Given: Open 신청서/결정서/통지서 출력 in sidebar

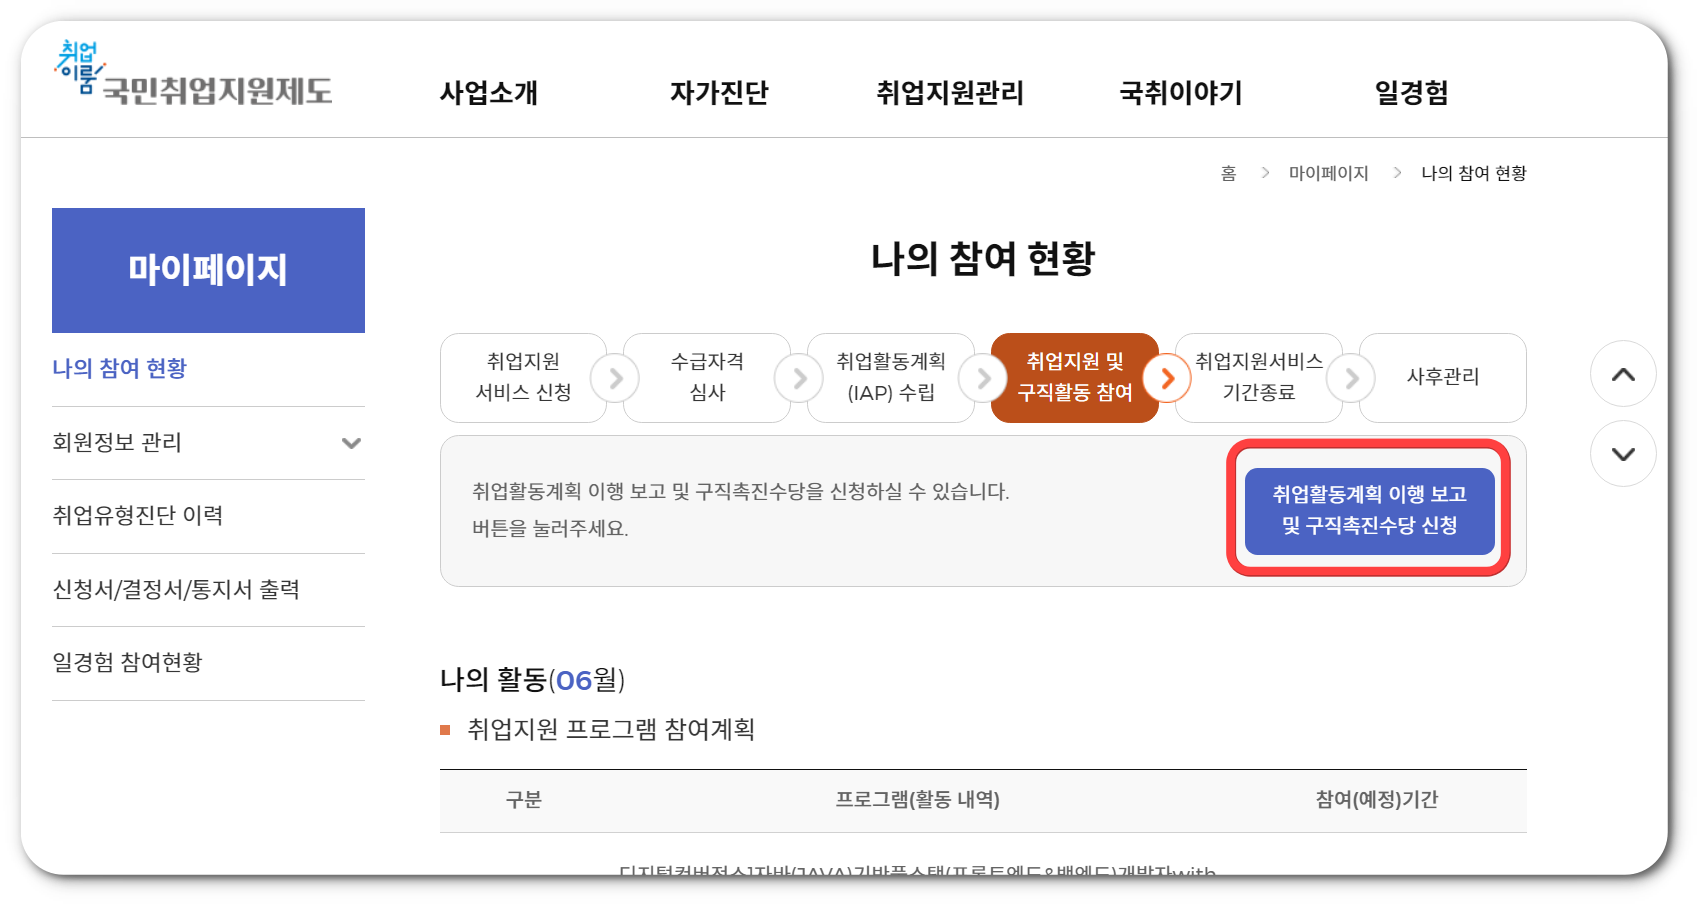Looking at the screenshot, I should (176, 590).
